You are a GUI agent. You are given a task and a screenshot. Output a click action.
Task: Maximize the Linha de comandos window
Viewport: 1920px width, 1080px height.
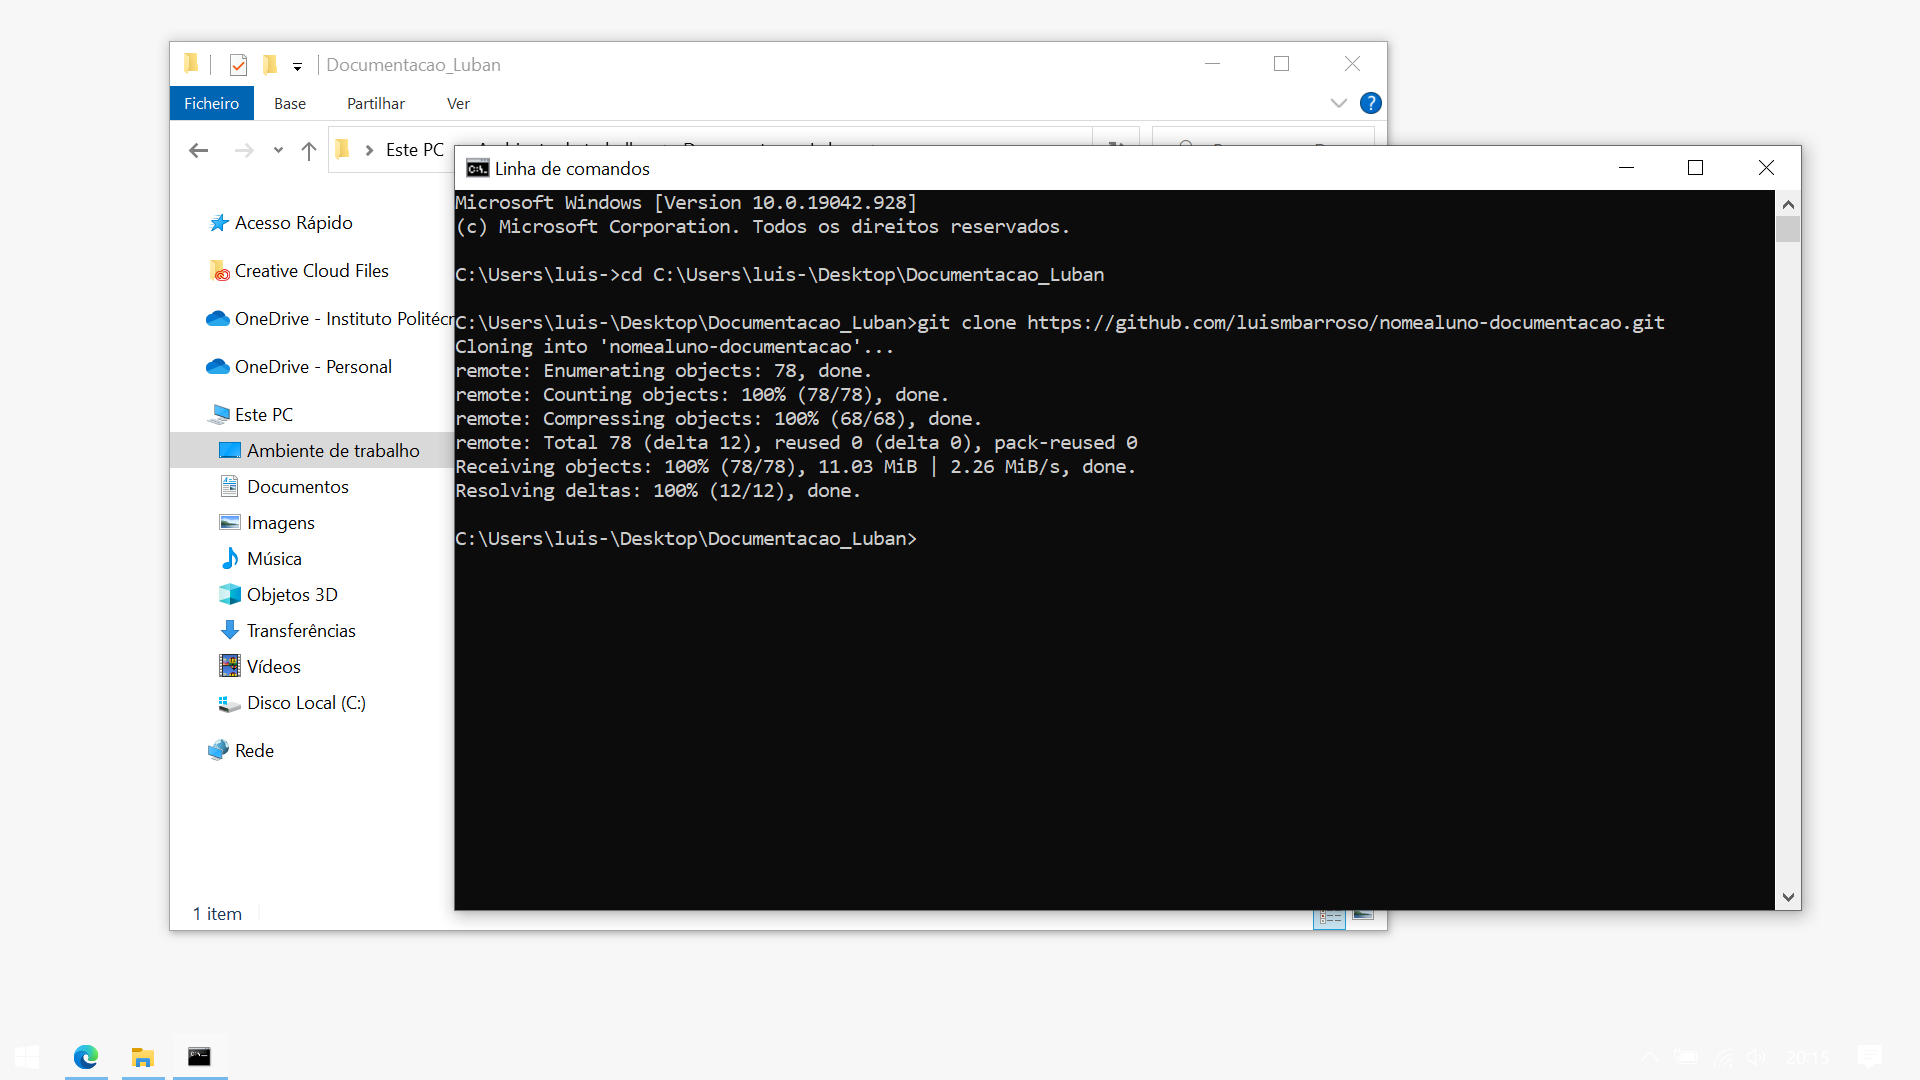[1696, 168]
